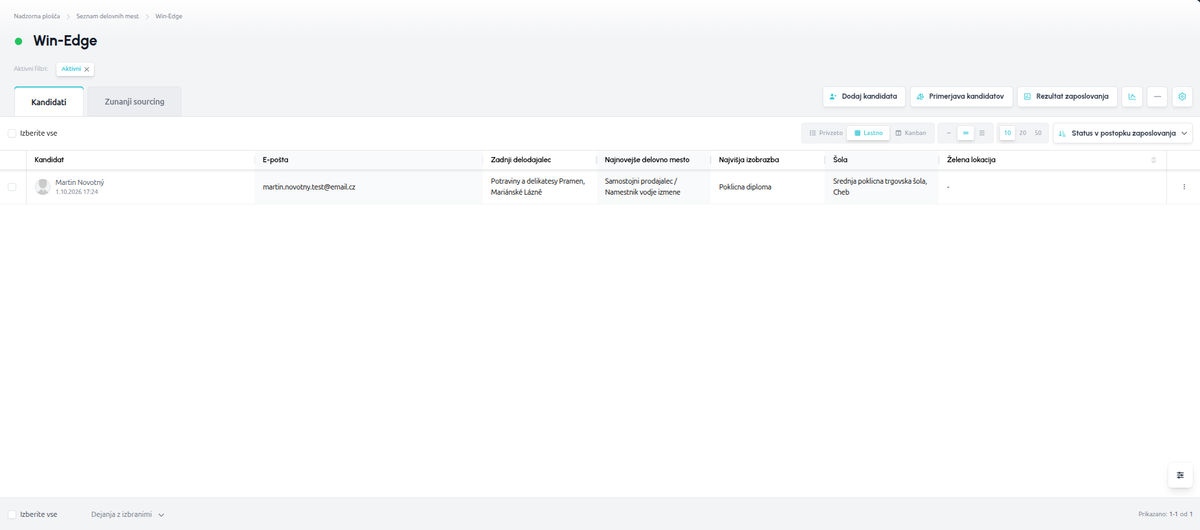Image resolution: width=1200 pixels, height=530 pixels.
Task: Open the Zunanji sourcing tab
Action: [135, 102]
